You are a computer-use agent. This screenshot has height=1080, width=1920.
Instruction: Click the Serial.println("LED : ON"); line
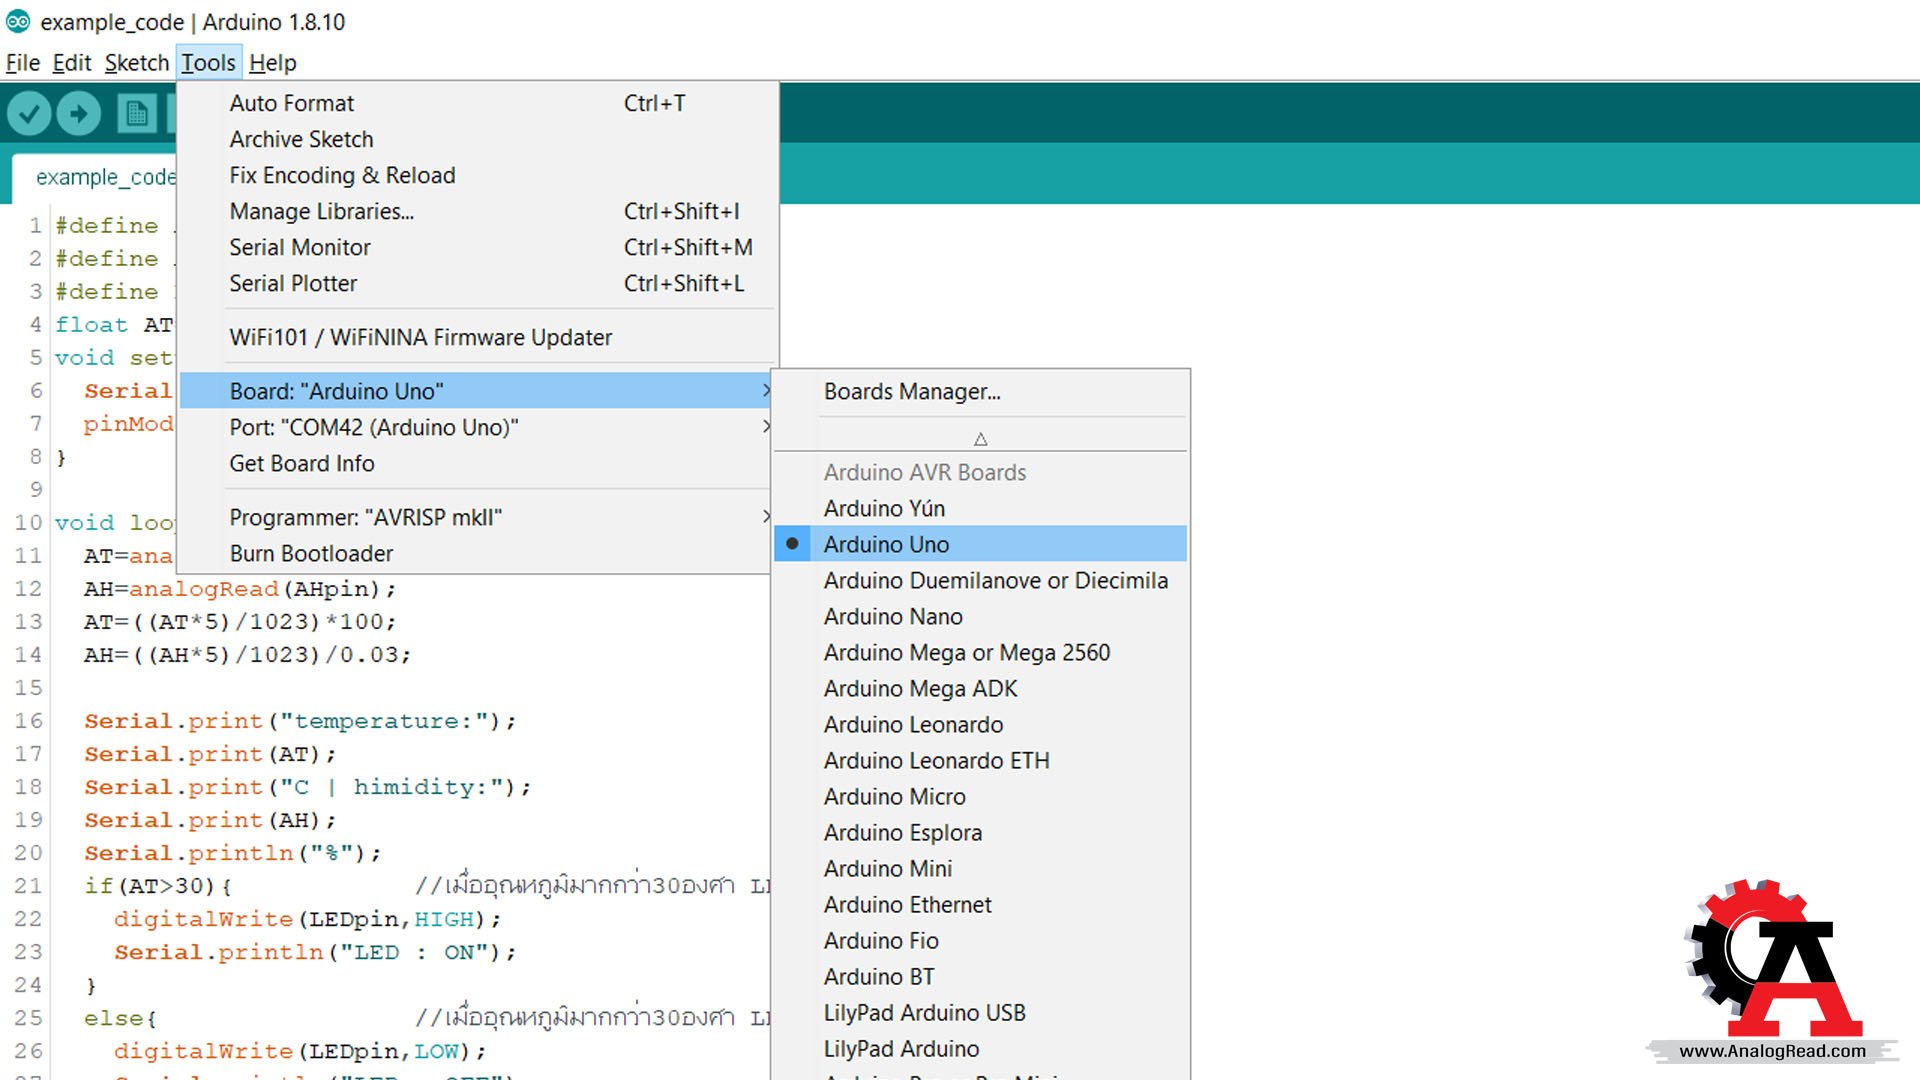315,952
